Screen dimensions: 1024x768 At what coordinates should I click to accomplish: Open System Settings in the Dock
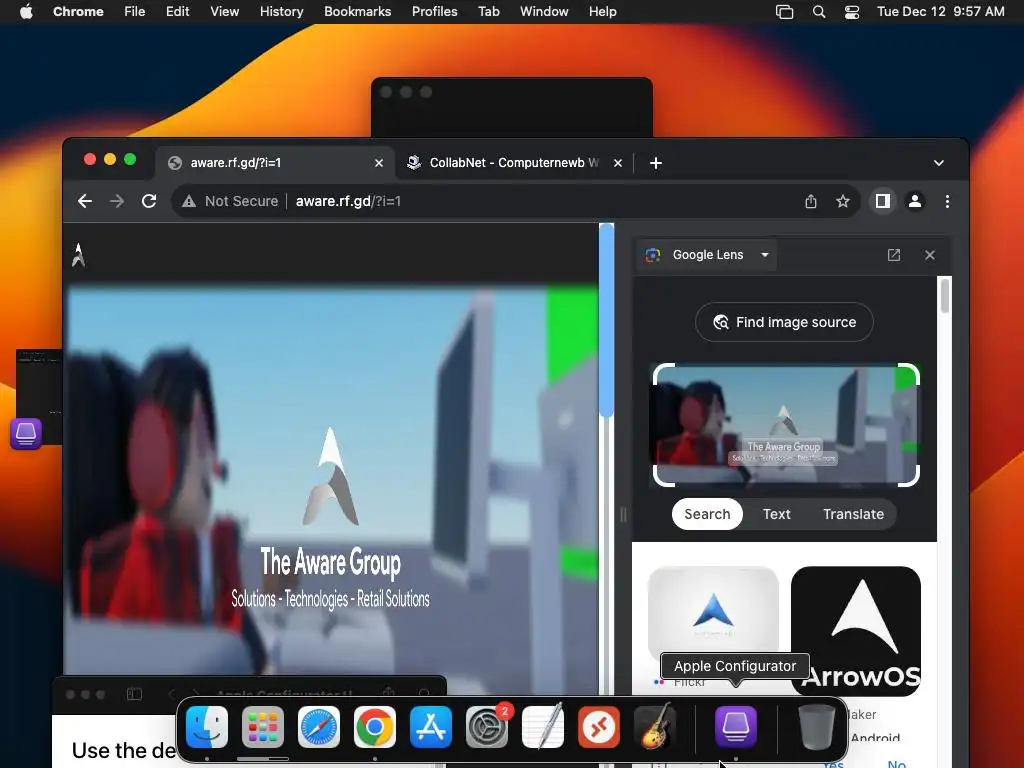tap(487, 727)
